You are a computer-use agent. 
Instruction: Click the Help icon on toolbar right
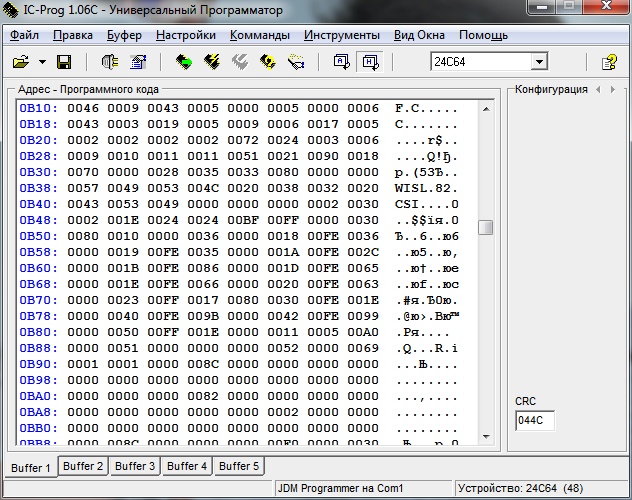point(609,62)
